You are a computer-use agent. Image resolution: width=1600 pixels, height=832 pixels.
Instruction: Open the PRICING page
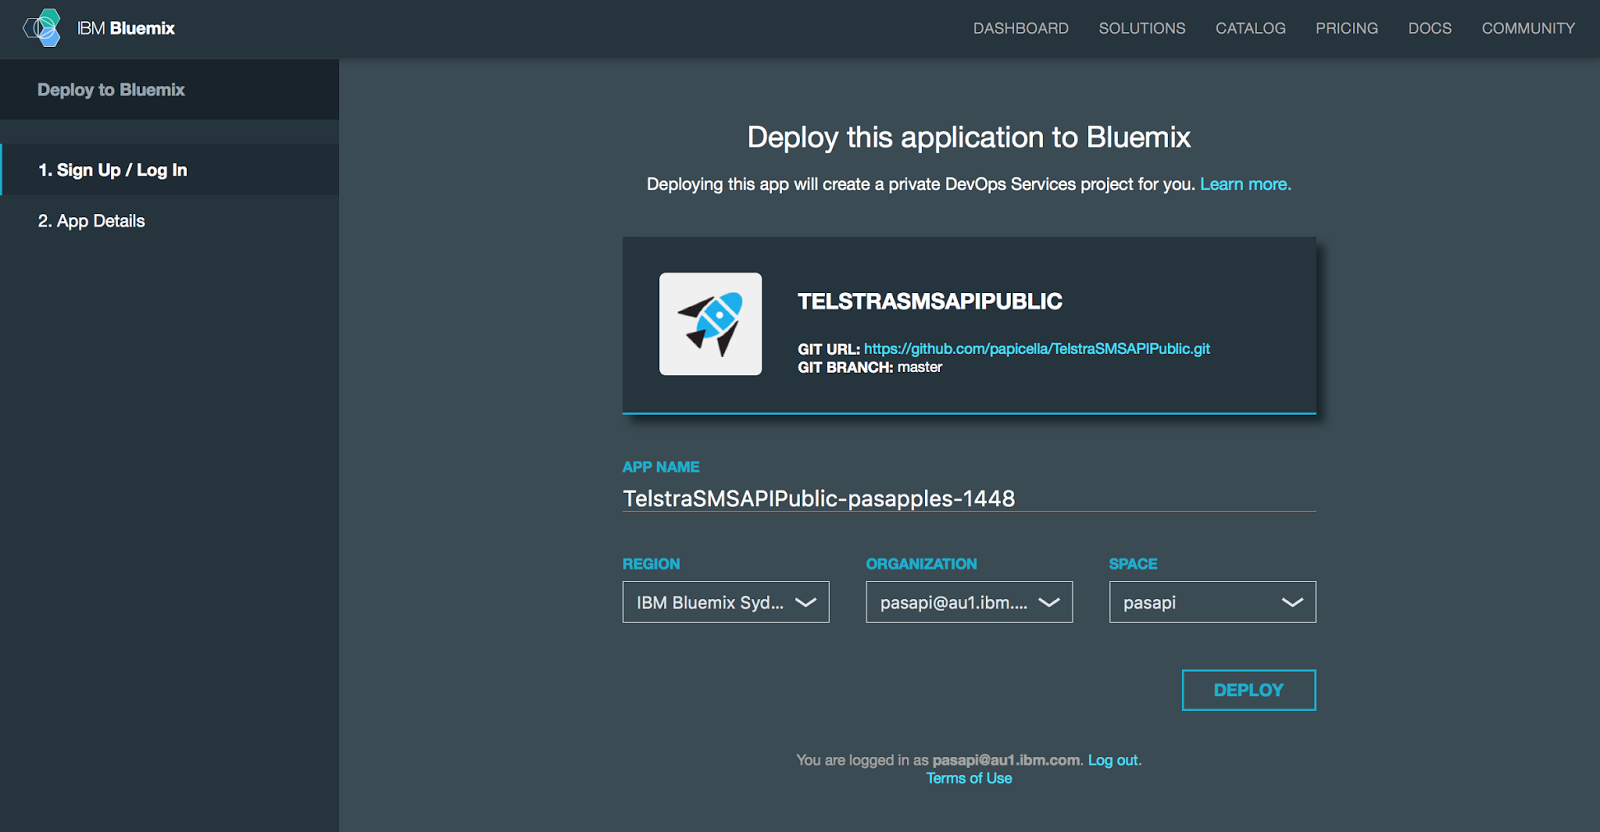[x=1346, y=28]
